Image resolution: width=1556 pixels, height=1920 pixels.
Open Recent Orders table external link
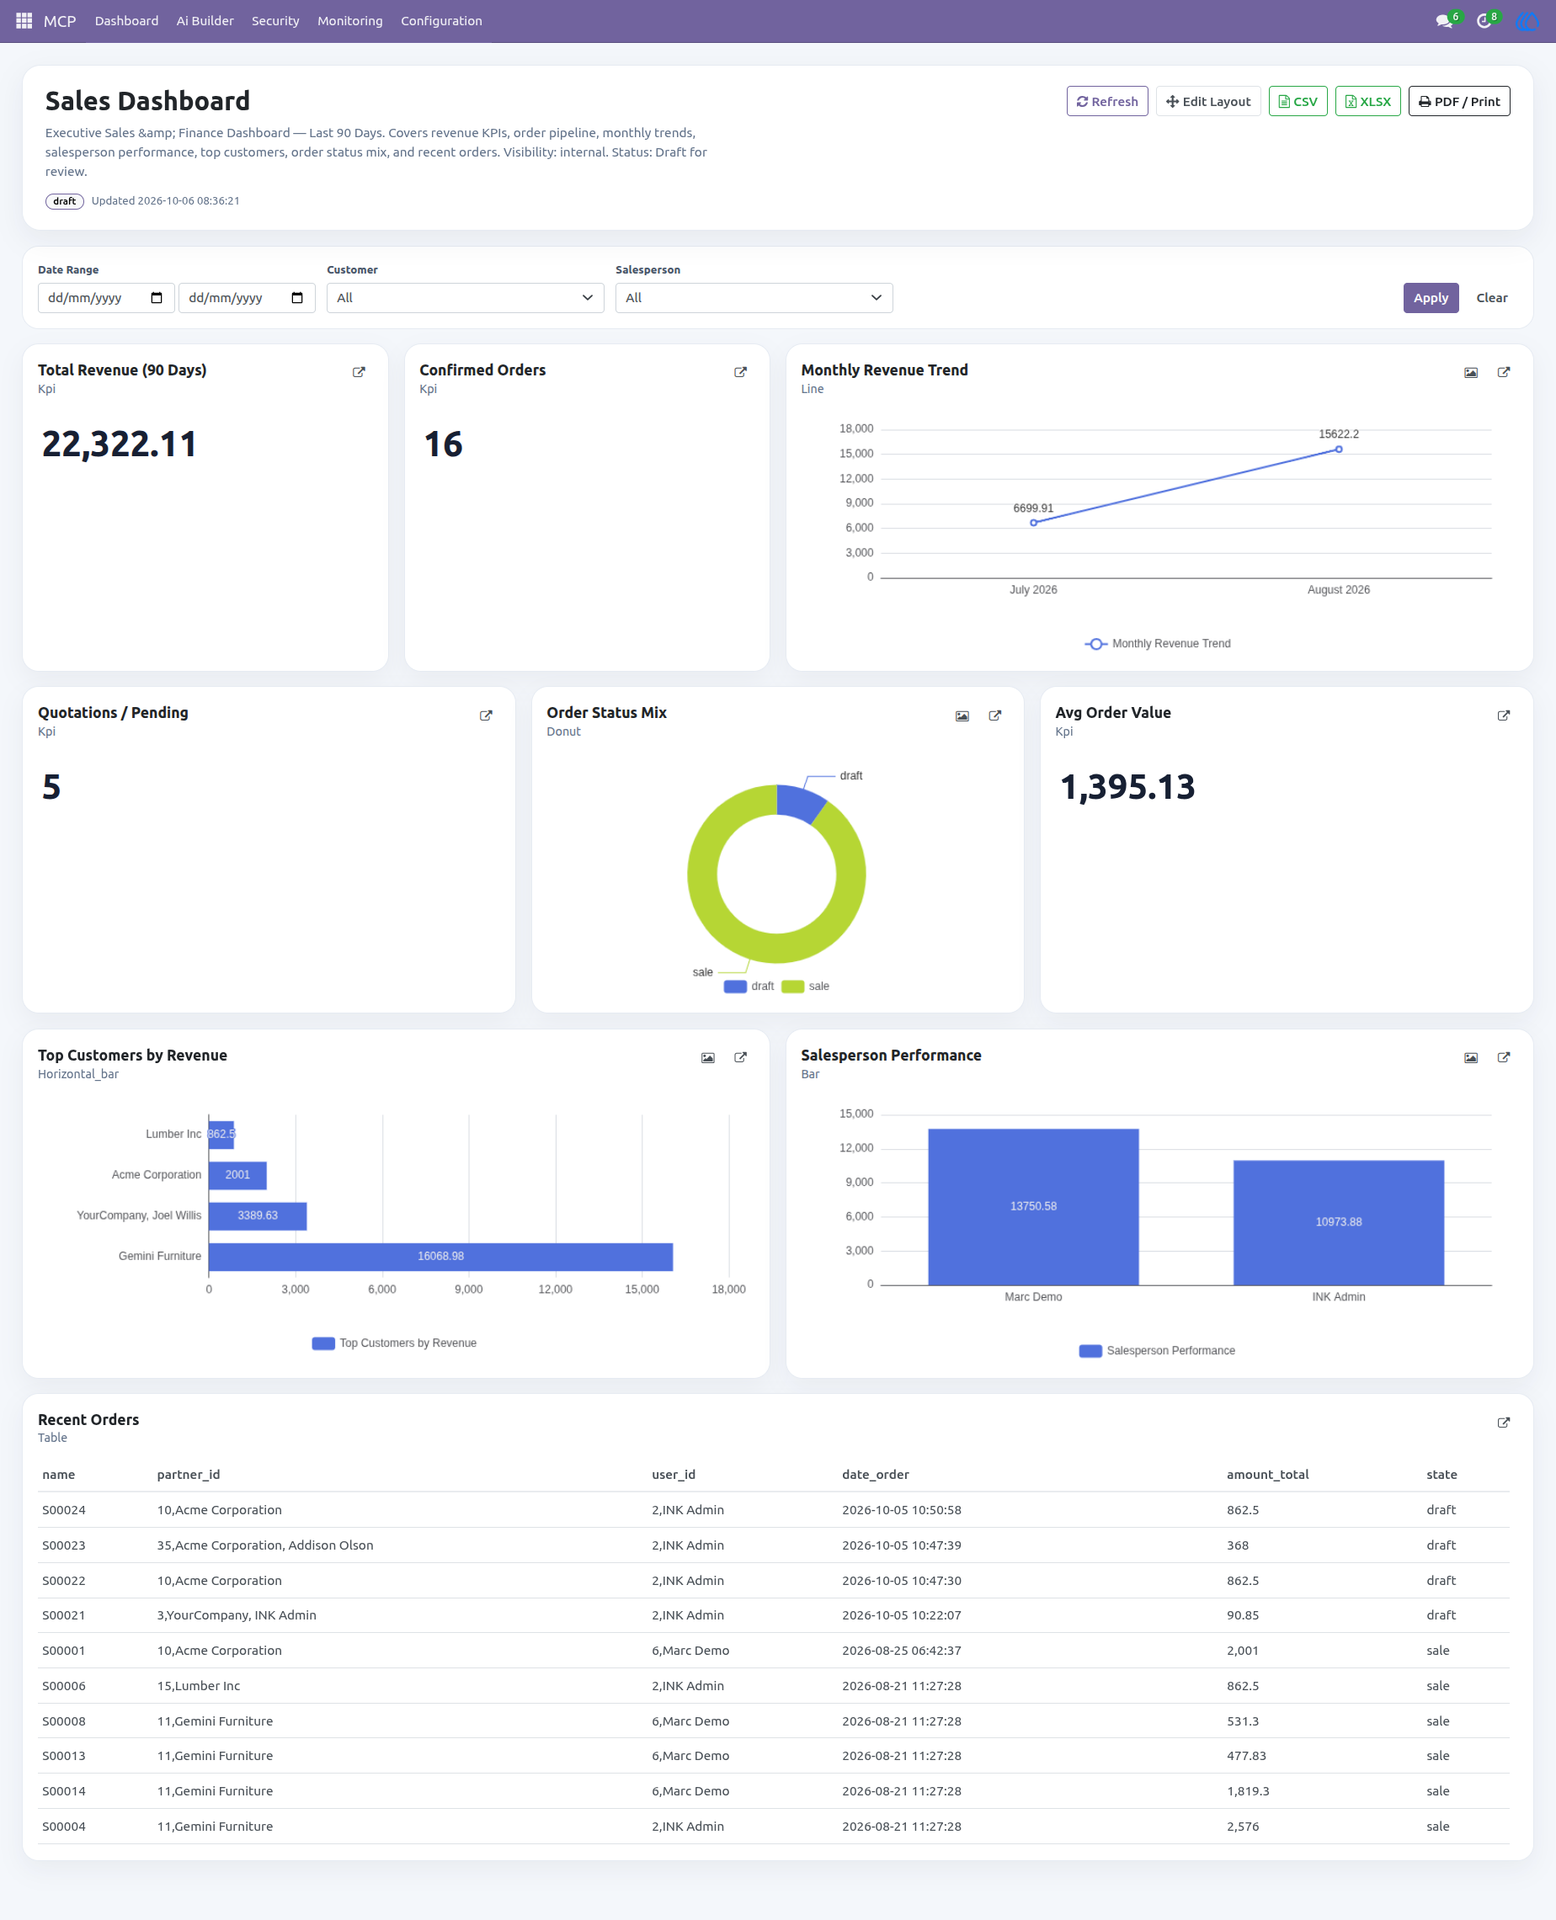click(1503, 1422)
